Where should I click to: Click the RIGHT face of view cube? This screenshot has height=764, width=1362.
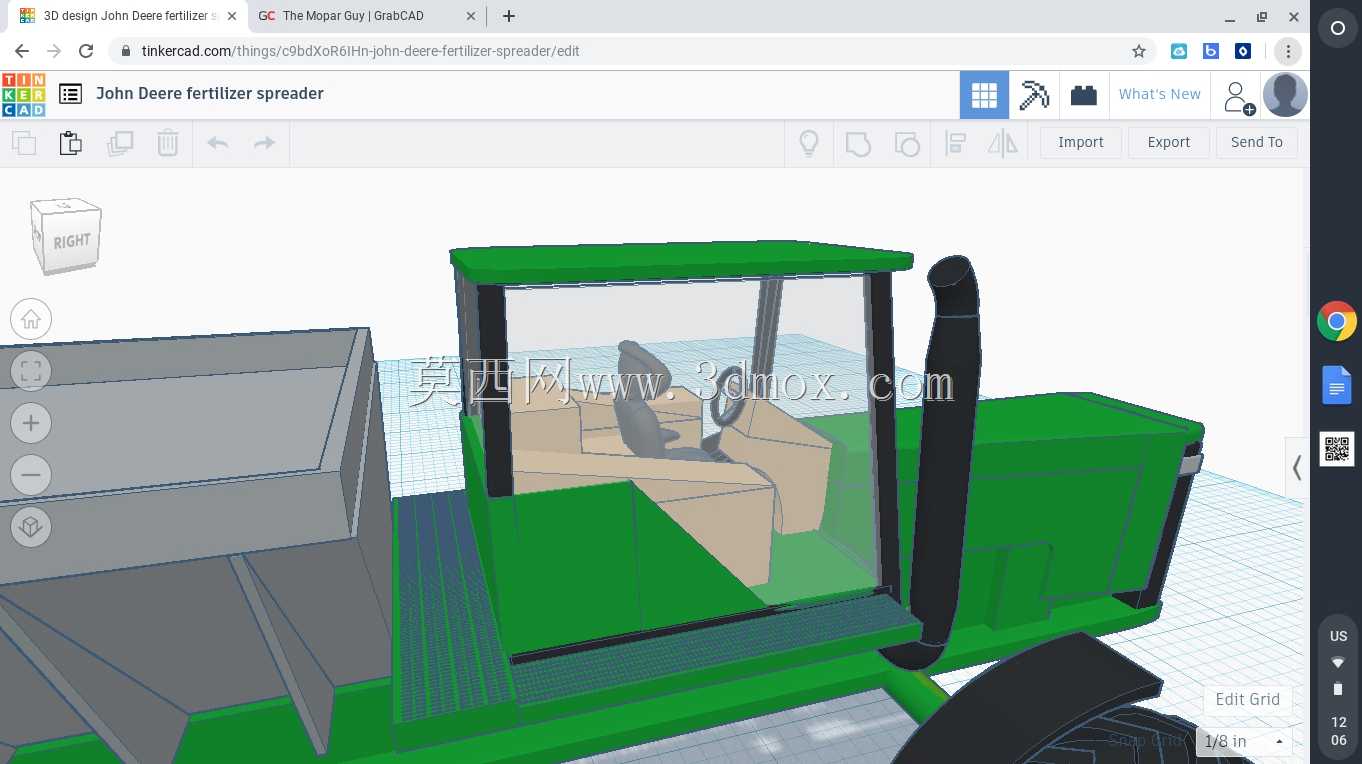pyautogui.click(x=72, y=241)
